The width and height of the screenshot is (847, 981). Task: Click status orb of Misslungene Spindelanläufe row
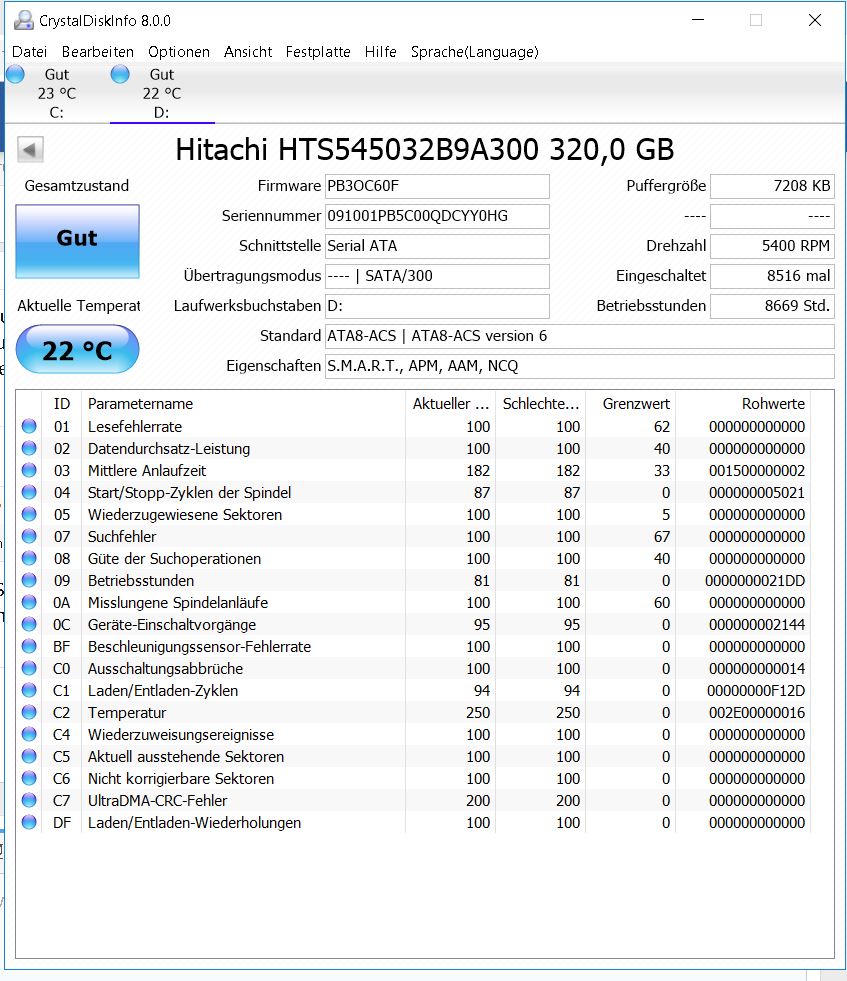coord(29,602)
